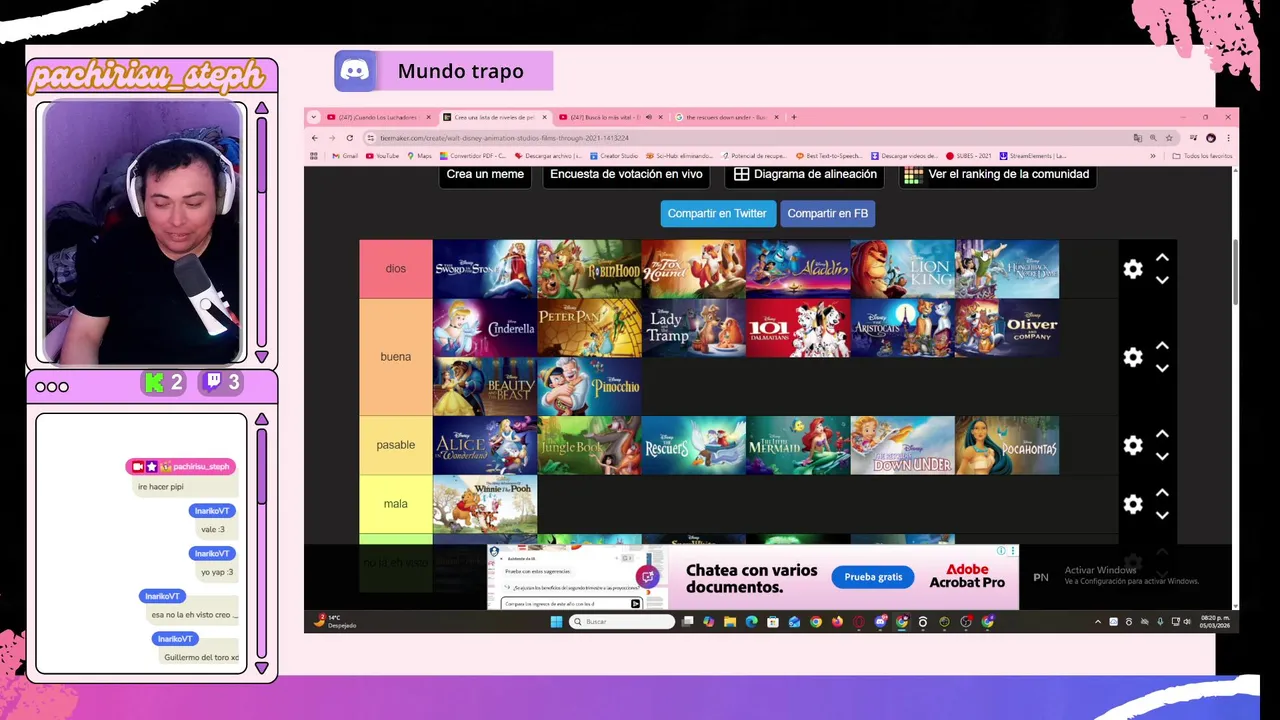
Task: View Ver el ranking de la comunidad
Action: [997, 175]
